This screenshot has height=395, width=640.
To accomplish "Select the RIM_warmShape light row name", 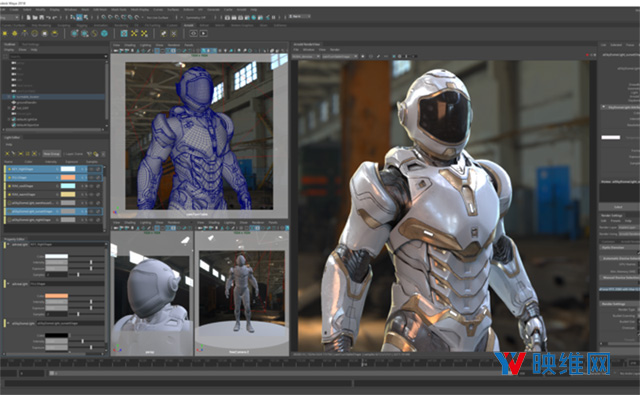I will (x=23, y=194).
